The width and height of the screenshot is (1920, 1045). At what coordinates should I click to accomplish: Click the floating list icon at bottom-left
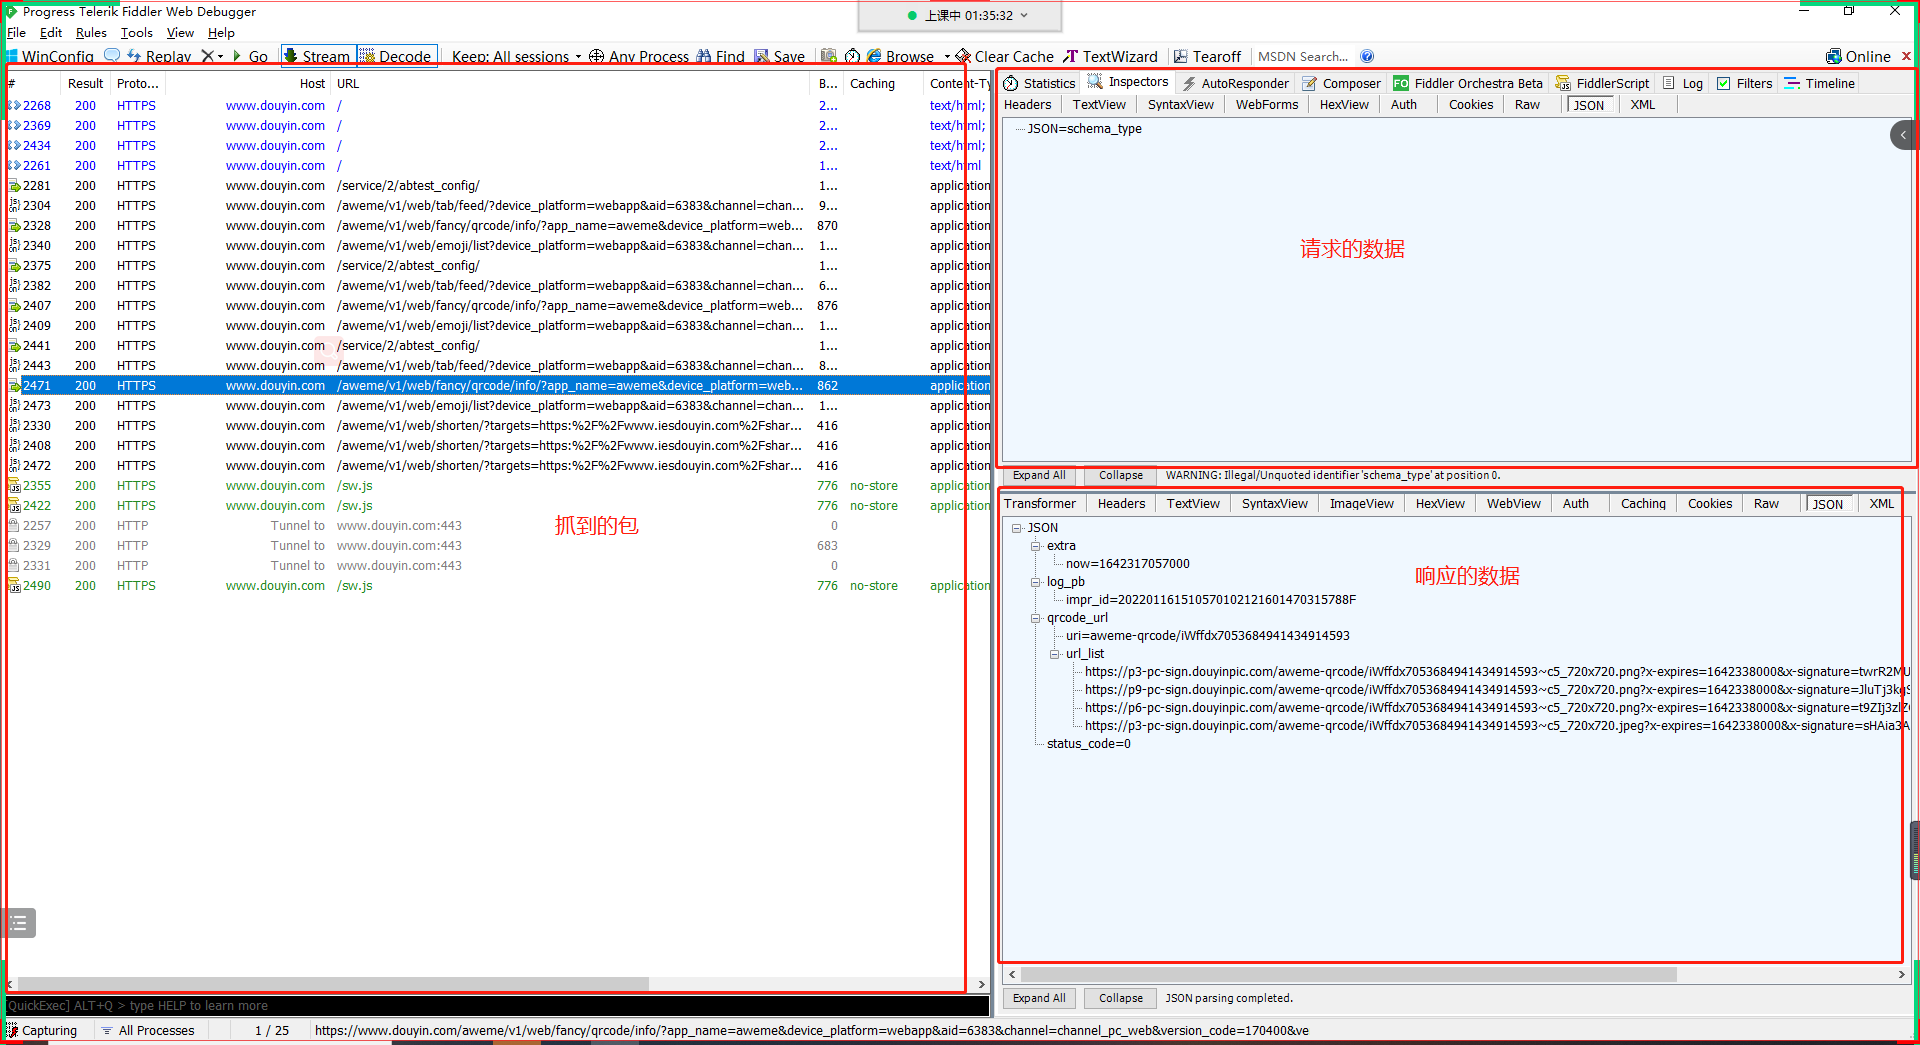pos(18,924)
